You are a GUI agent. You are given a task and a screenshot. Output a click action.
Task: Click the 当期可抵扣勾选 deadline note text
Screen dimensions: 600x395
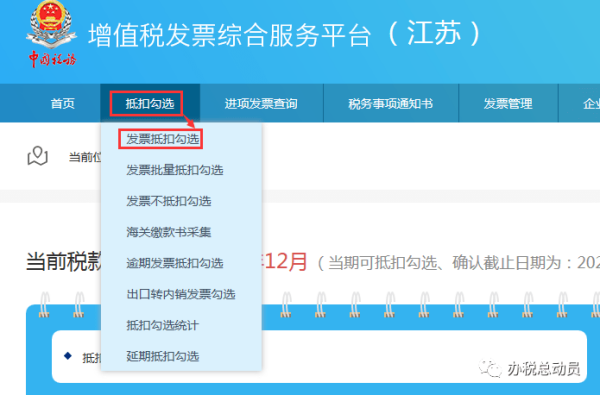[458, 263]
